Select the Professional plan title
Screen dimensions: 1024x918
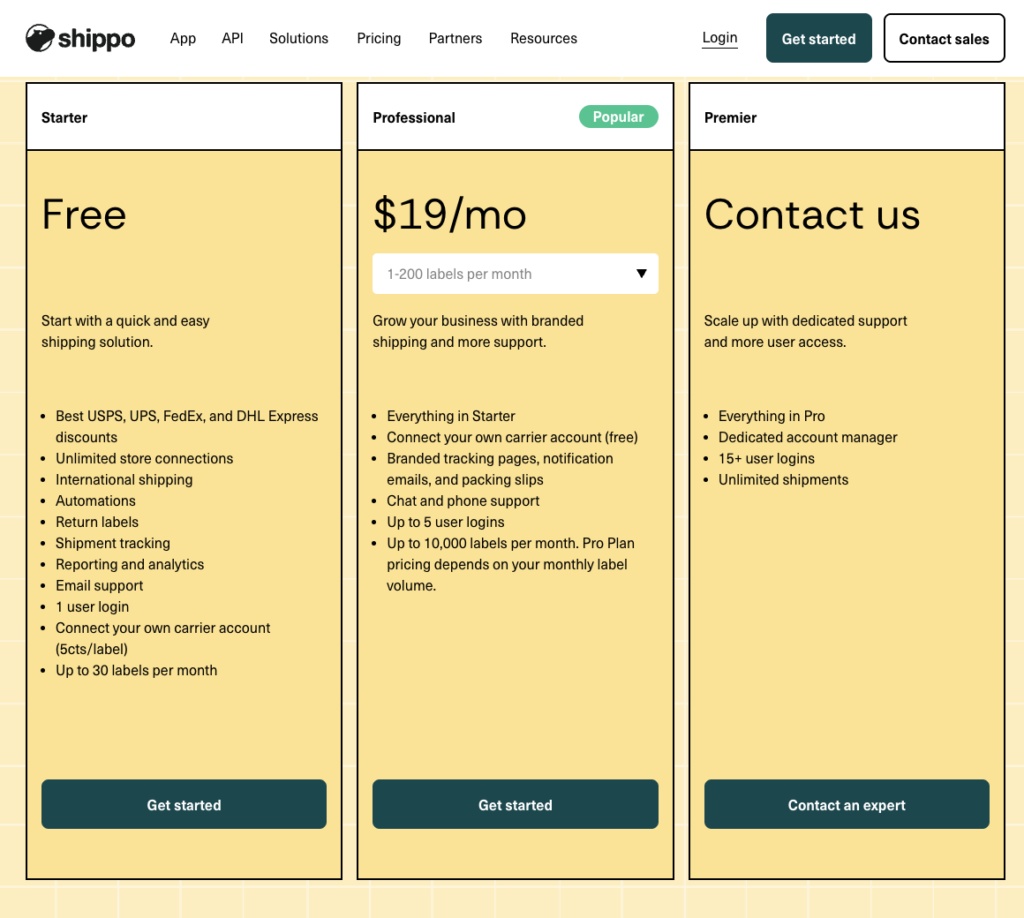pos(414,118)
